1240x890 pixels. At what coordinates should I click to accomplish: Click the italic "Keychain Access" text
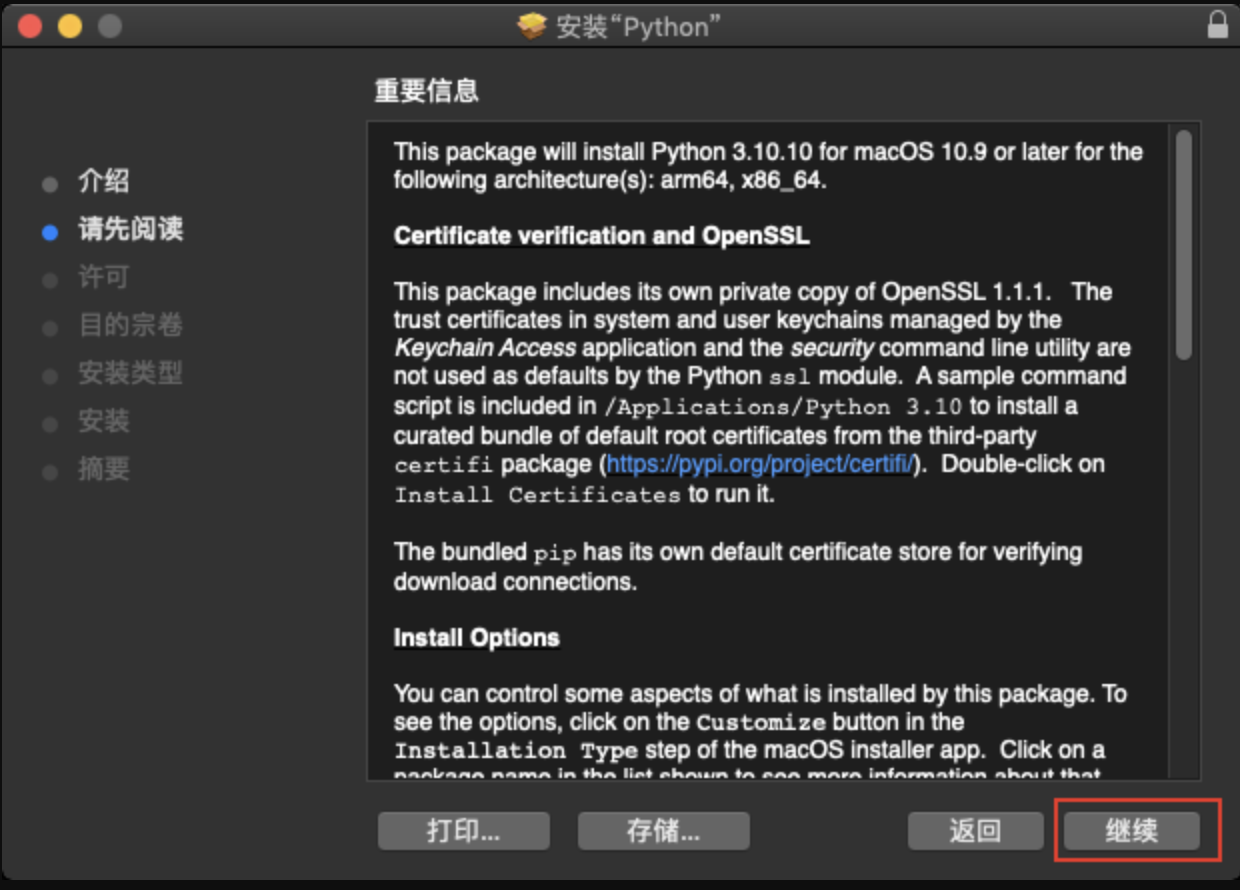point(485,349)
